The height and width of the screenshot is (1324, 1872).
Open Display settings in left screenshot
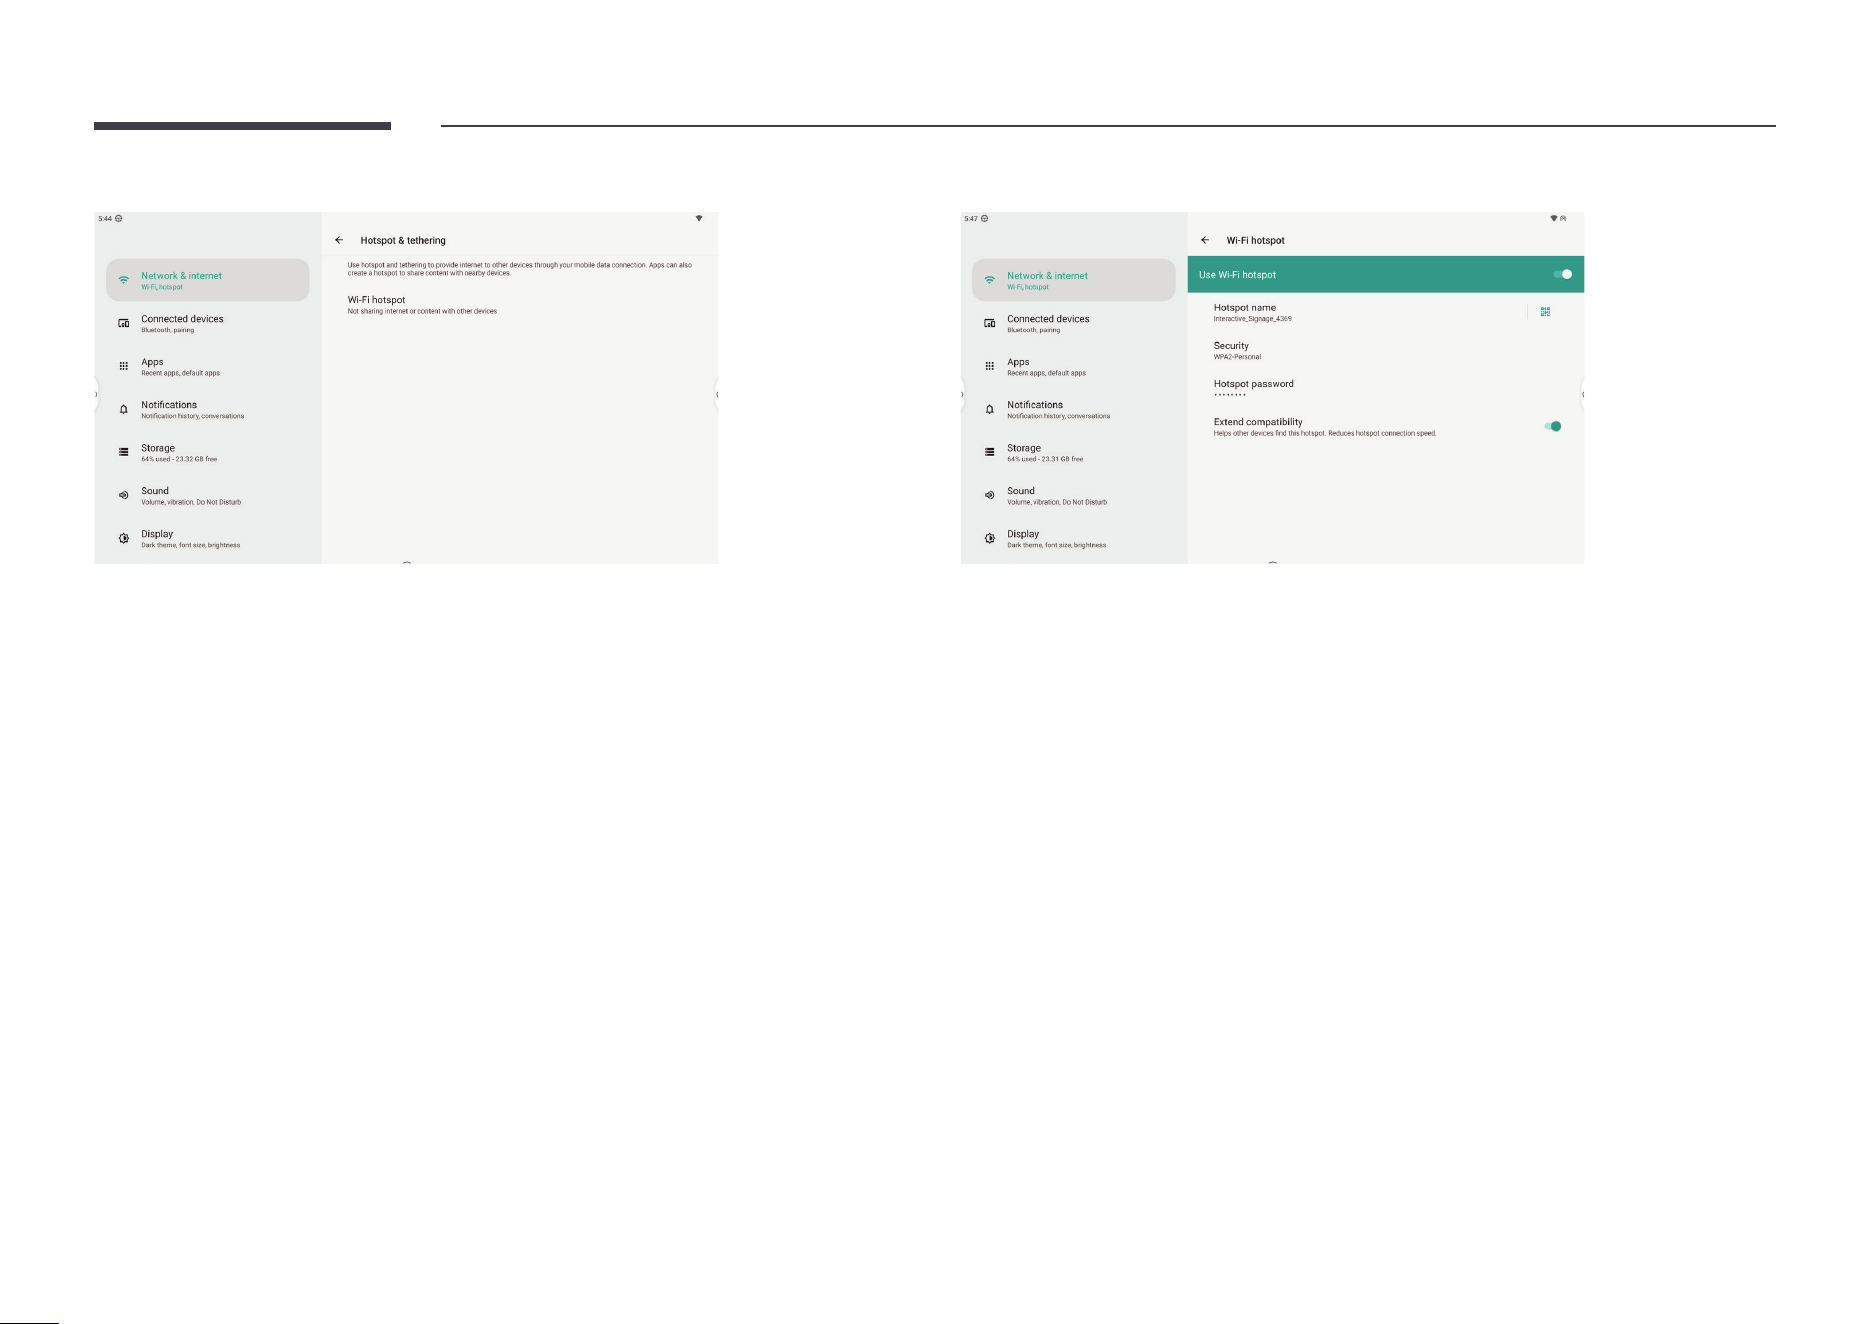tap(208, 538)
